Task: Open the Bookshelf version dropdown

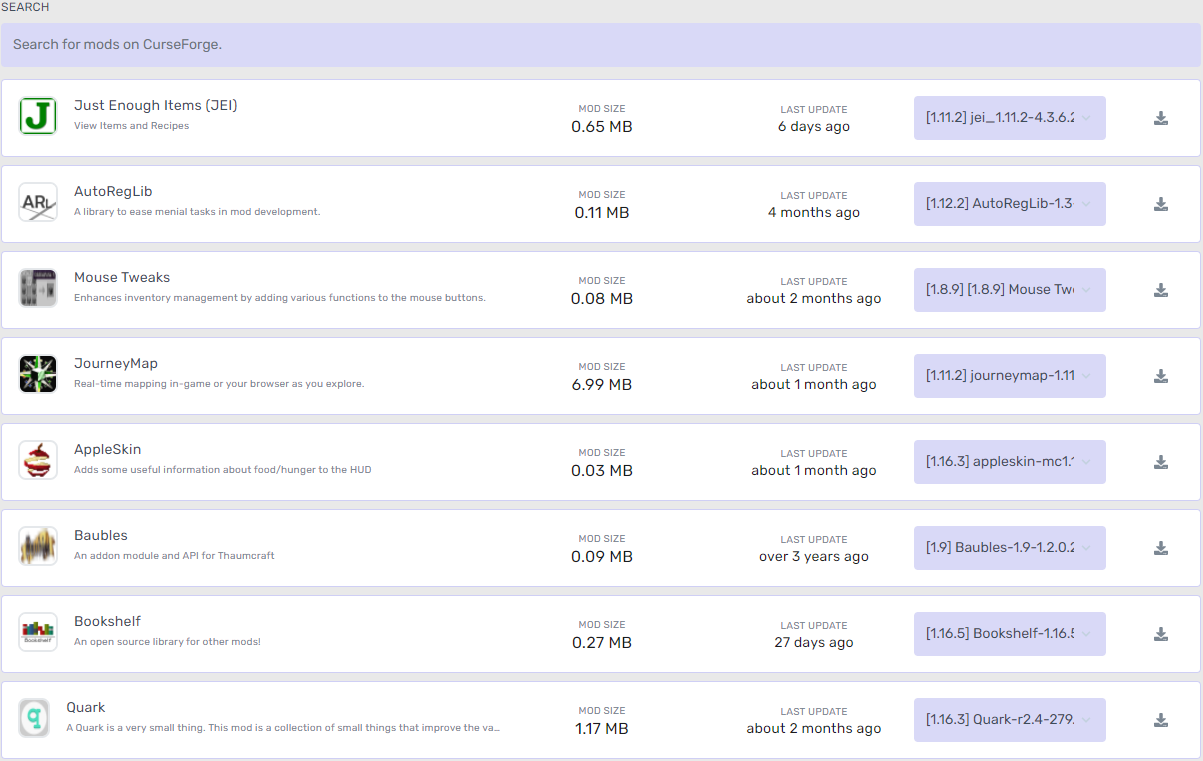Action: 1010,634
